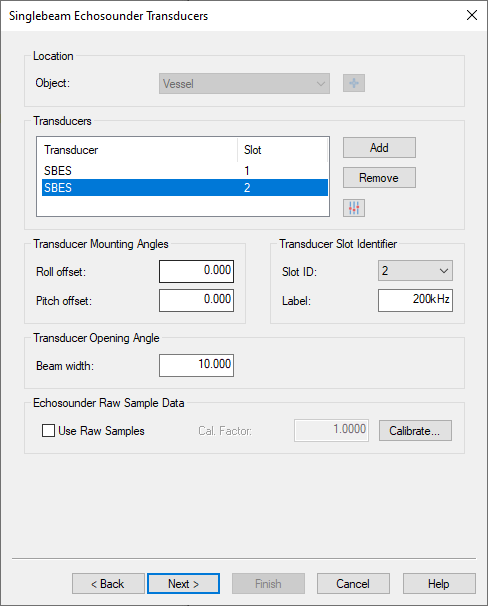
Task: Focus the Pitch offset field
Action: [x=196, y=300]
